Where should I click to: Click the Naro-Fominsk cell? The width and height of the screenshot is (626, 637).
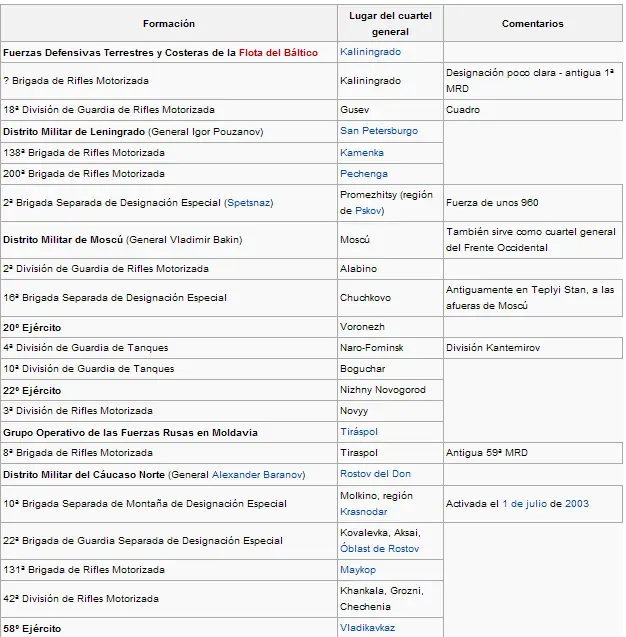(x=390, y=348)
